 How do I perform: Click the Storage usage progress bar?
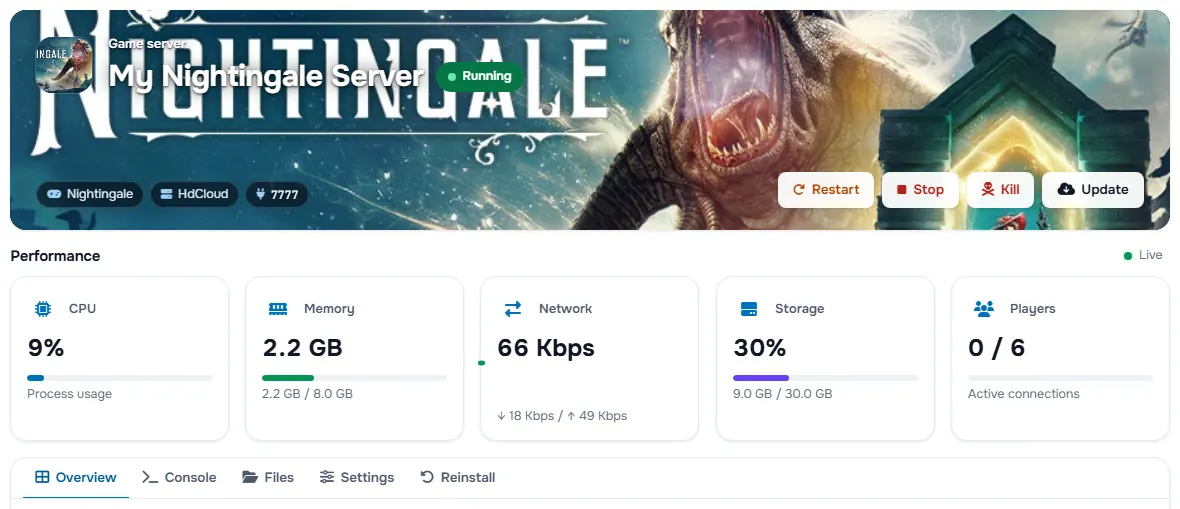826,378
